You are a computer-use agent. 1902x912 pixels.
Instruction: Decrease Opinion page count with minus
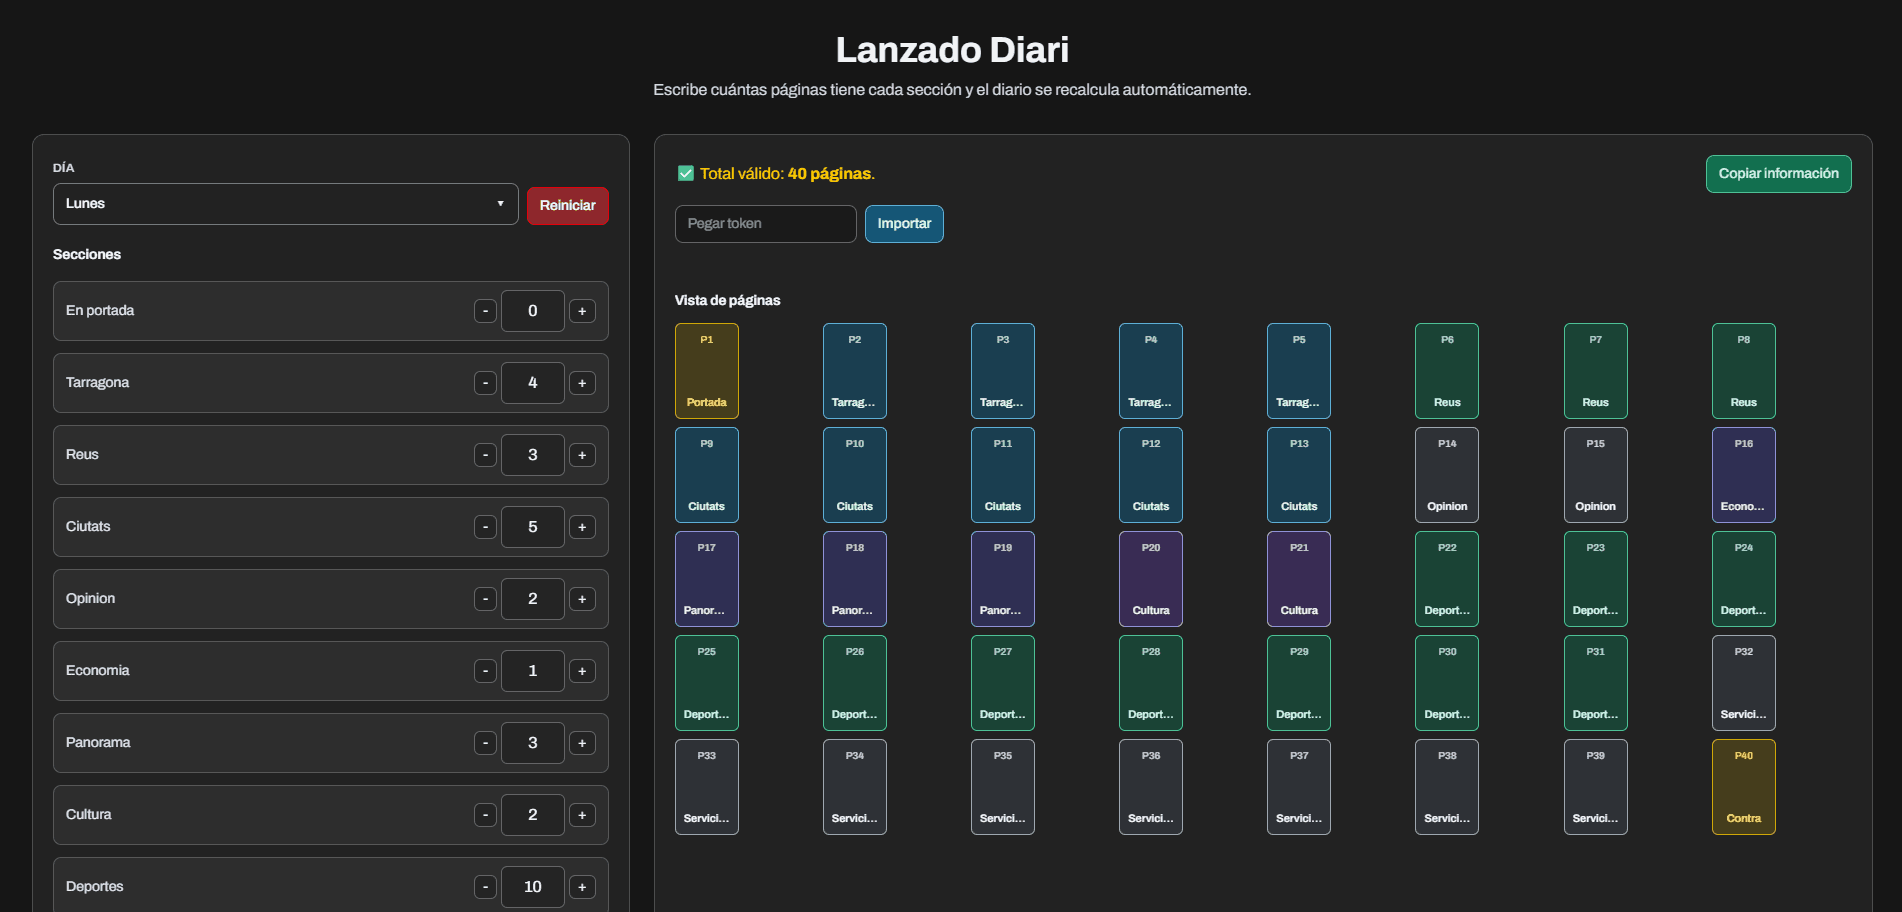click(485, 599)
